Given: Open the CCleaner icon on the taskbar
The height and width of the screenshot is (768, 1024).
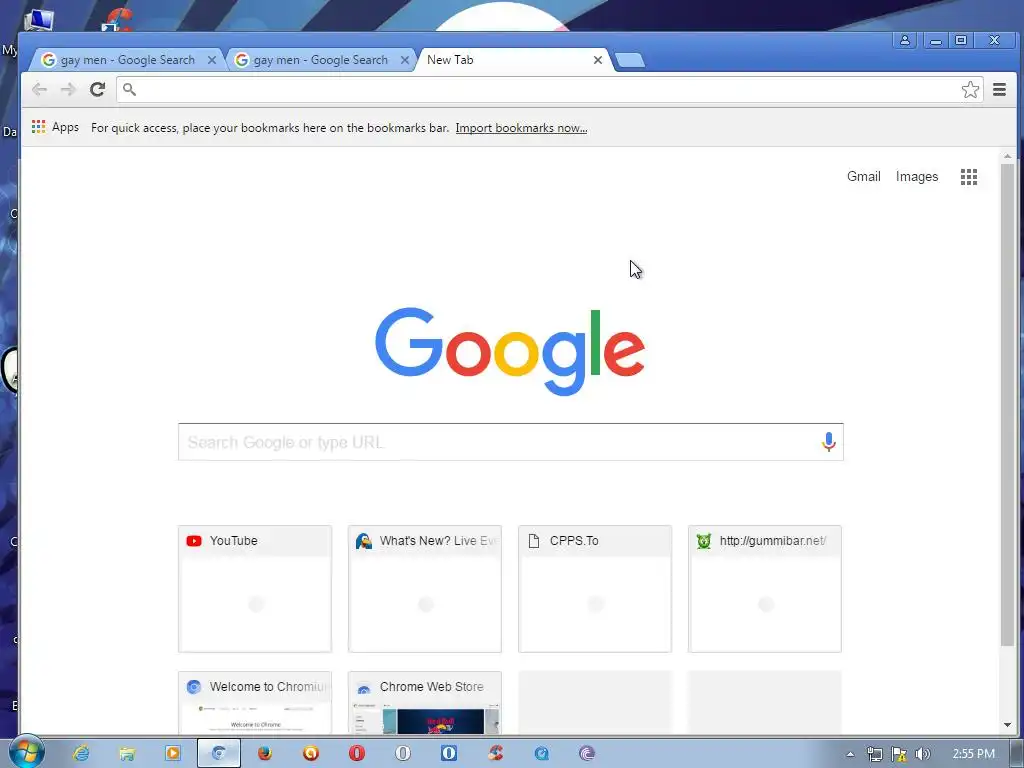Looking at the screenshot, I should 496,754.
